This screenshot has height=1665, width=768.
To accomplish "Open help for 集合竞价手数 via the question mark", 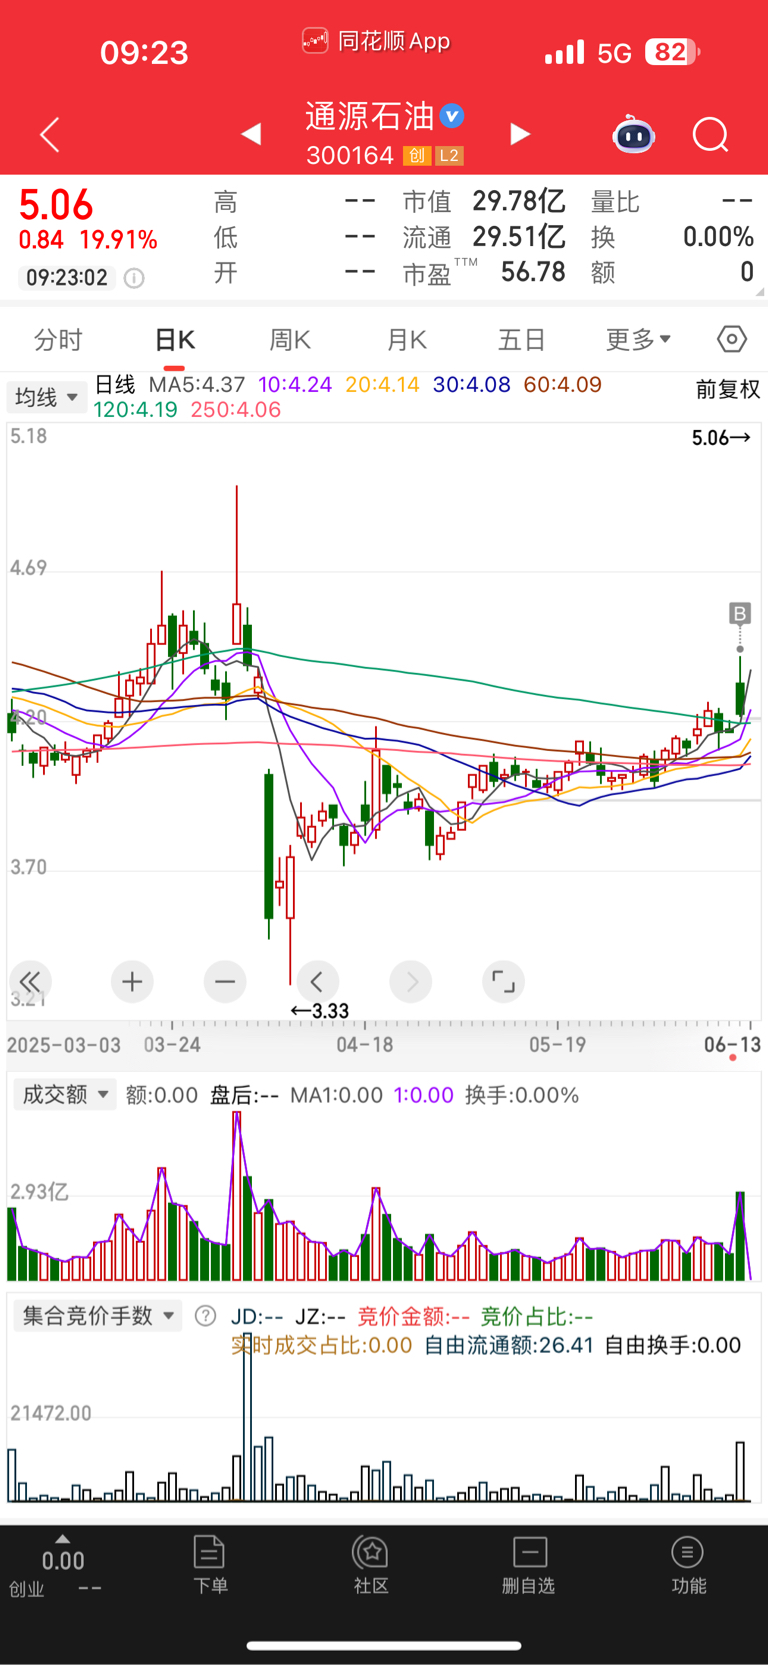I will [205, 1316].
